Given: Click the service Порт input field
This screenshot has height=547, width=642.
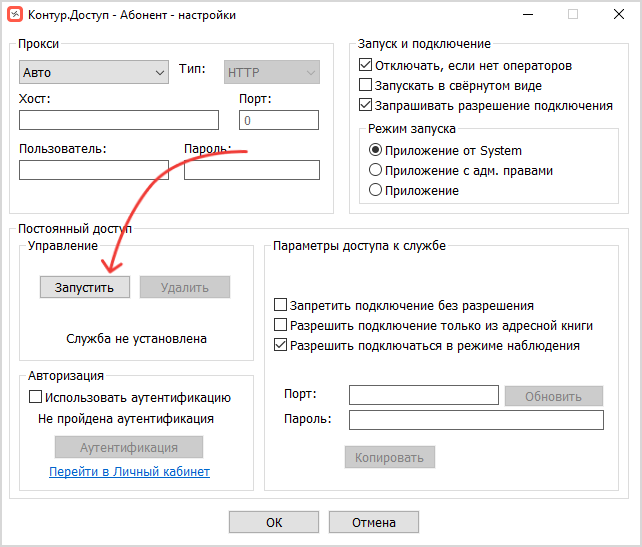Looking at the screenshot, I should point(424,395).
